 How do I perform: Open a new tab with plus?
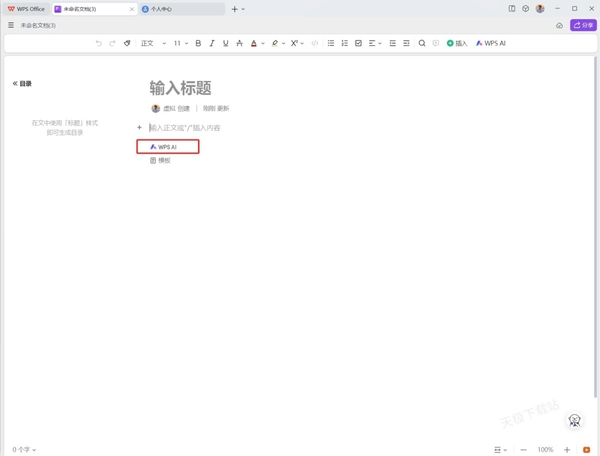point(234,9)
